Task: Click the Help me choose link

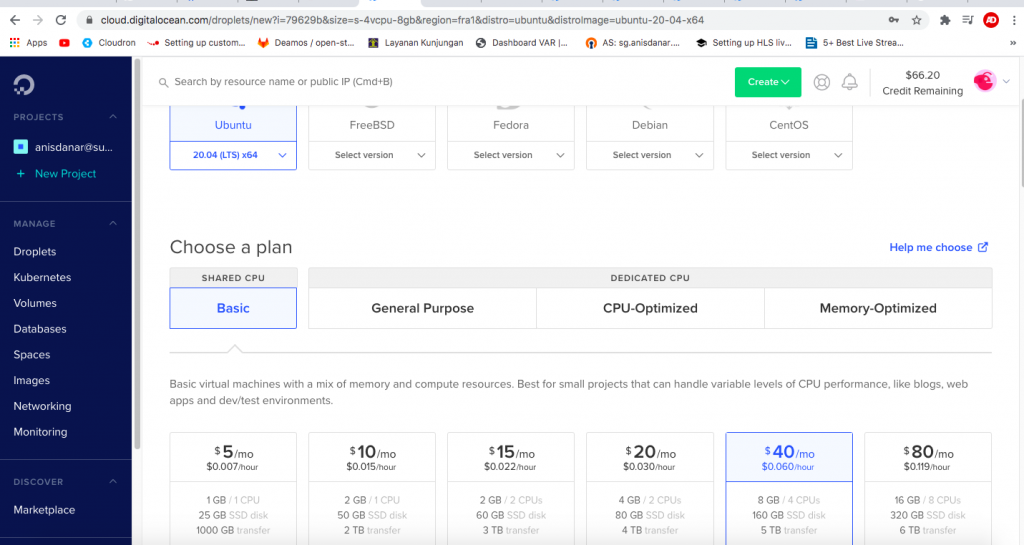Action: click(938, 247)
